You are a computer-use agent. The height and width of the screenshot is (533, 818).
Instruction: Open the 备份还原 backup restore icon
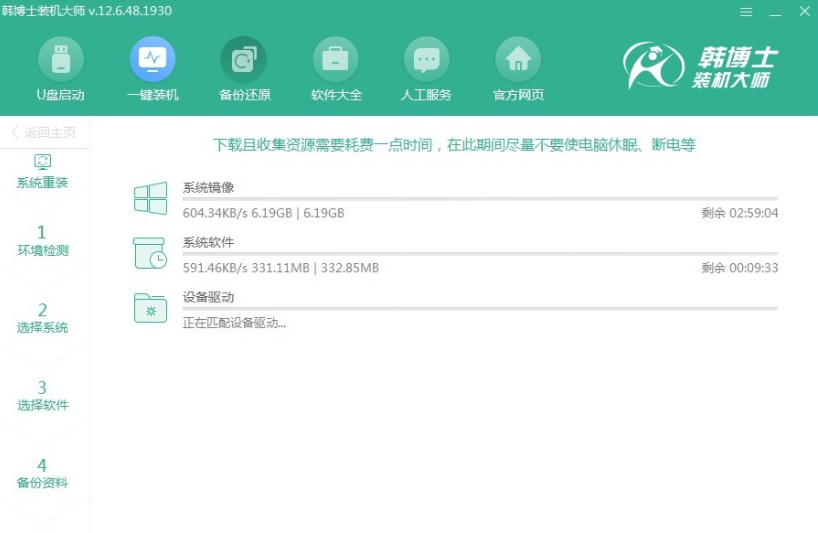244,60
